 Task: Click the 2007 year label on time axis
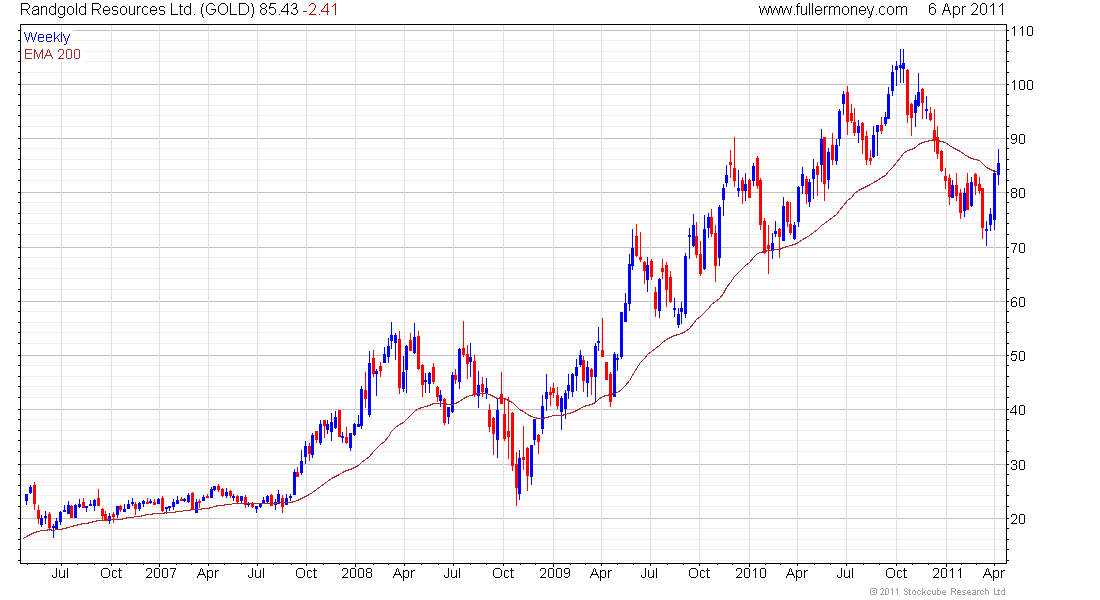(x=161, y=573)
